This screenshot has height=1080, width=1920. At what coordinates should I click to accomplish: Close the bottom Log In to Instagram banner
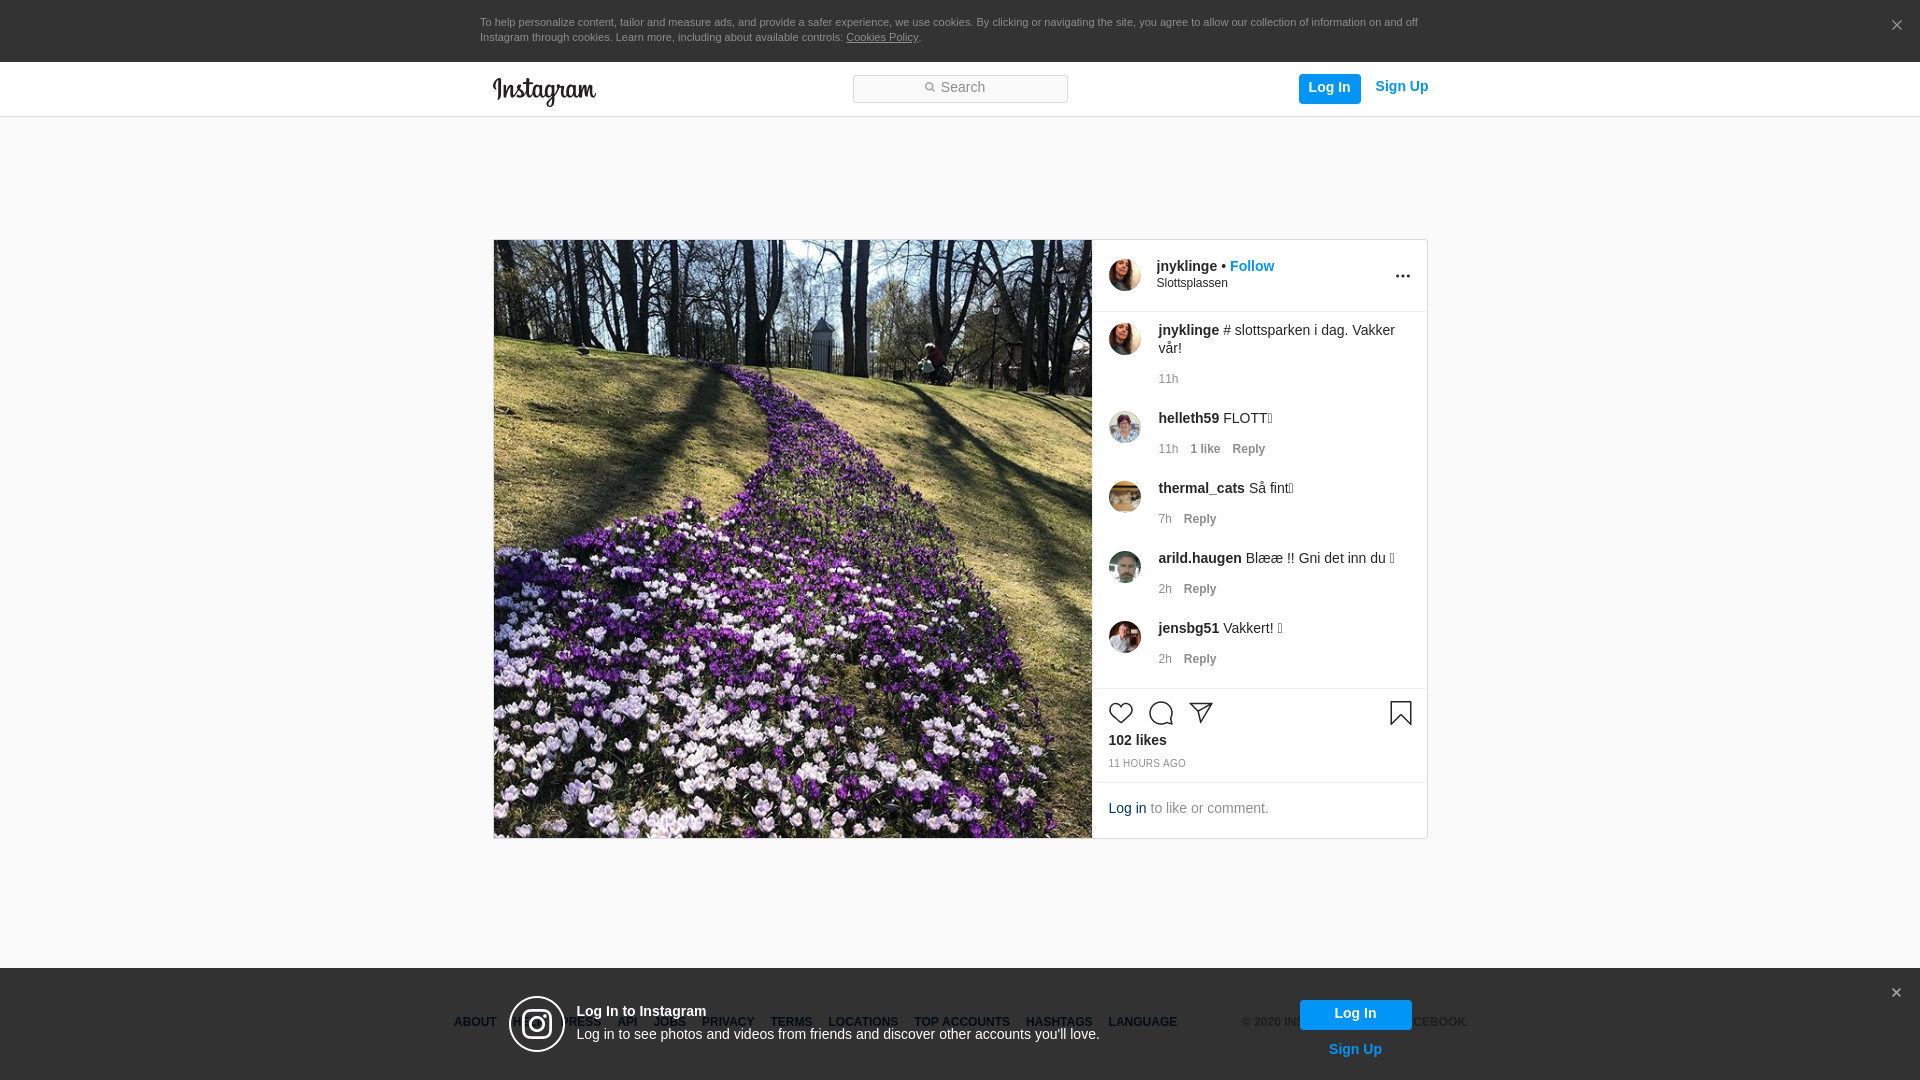point(1896,993)
